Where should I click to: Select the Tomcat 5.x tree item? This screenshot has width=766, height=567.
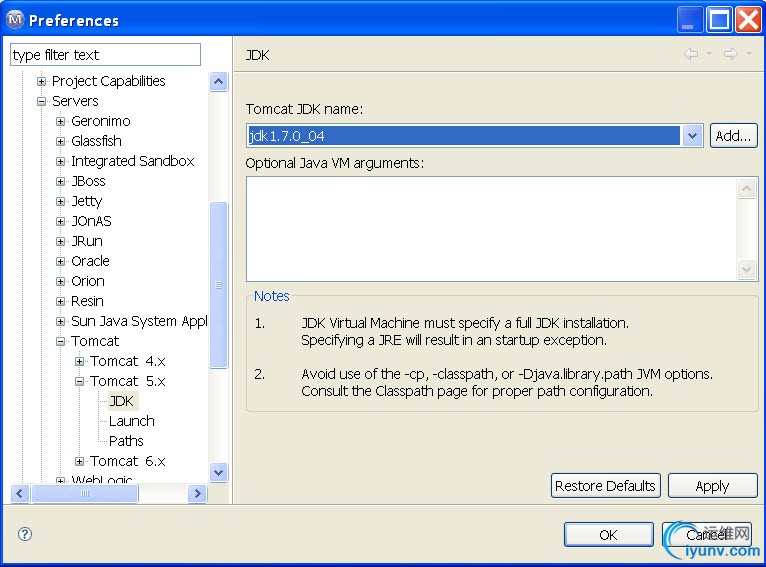tap(128, 381)
